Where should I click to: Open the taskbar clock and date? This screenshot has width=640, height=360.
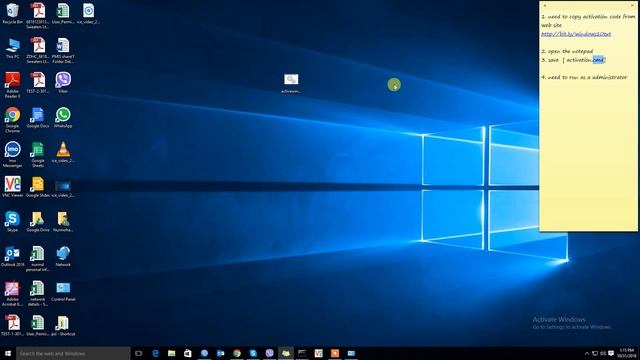pyautogui.click(x=627, y=353)
